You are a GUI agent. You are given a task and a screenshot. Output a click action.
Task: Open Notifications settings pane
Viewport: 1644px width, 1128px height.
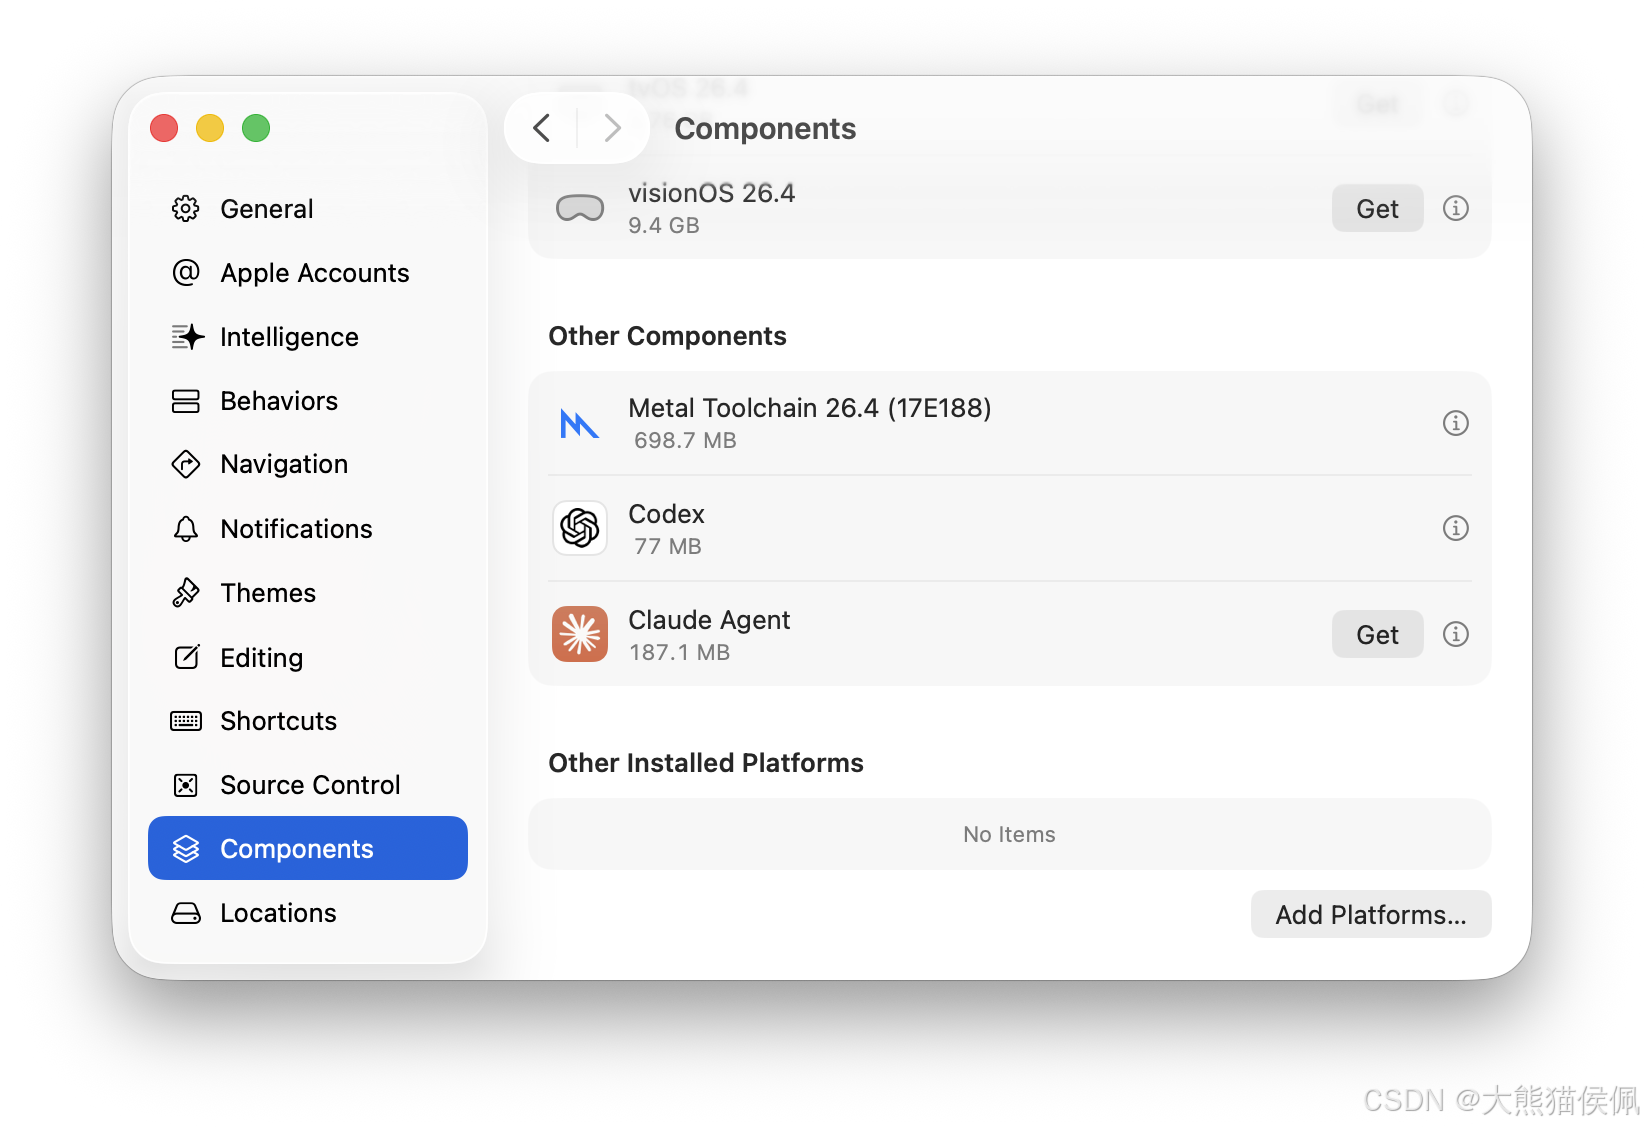click(308, 529)
